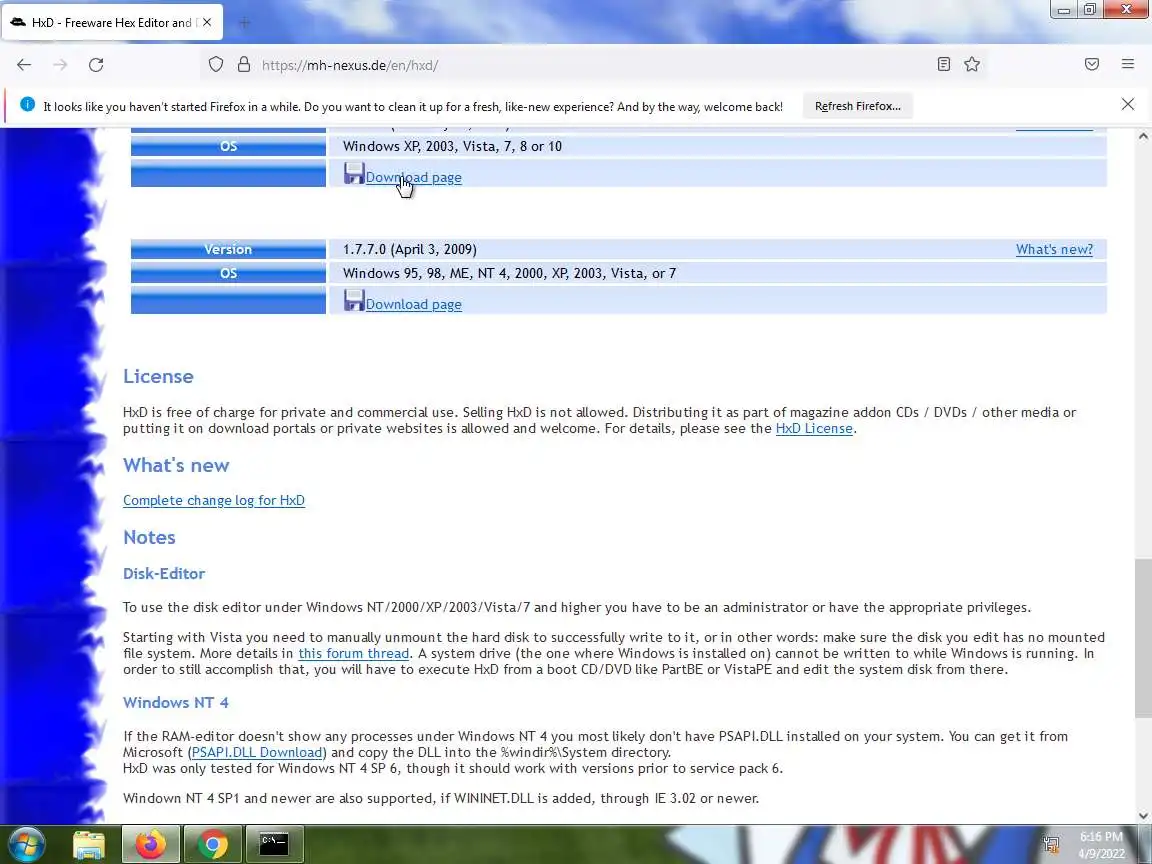Toggle reader view icon in address bar

tap(944, 65)
